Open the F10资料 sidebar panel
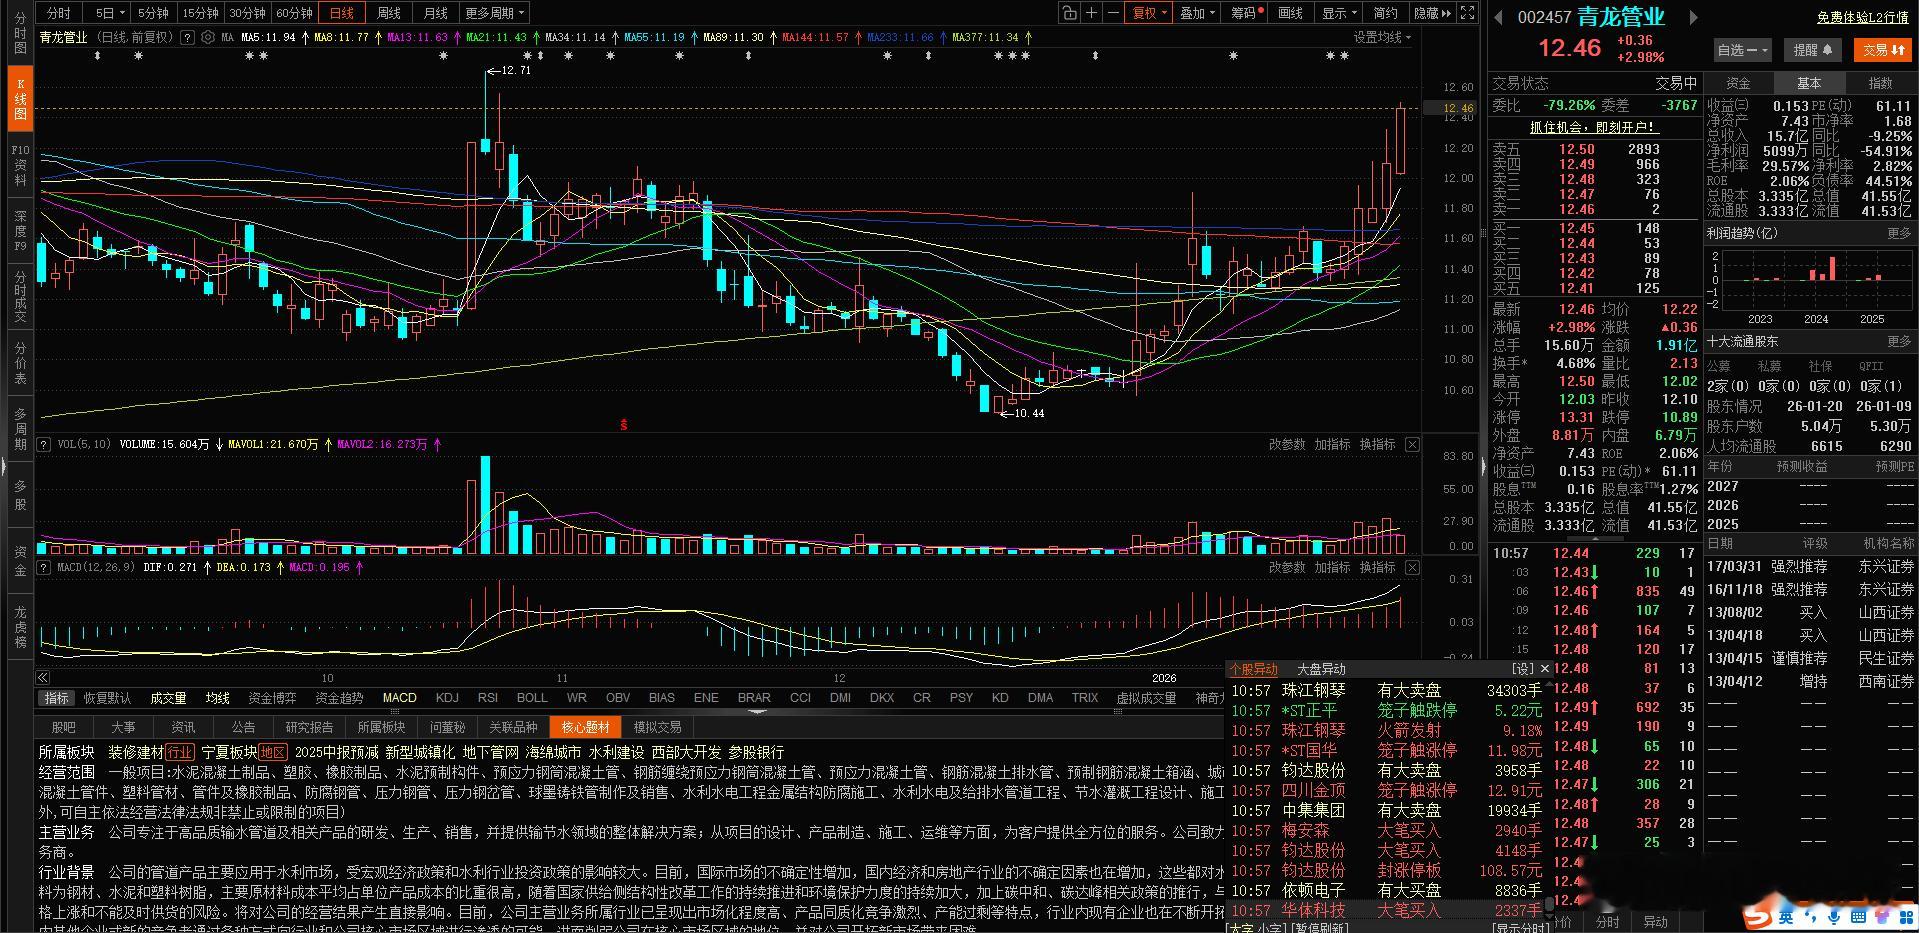Image resolution: width=1919 pixels, height=933 pixels. click(x=20, y=166)
